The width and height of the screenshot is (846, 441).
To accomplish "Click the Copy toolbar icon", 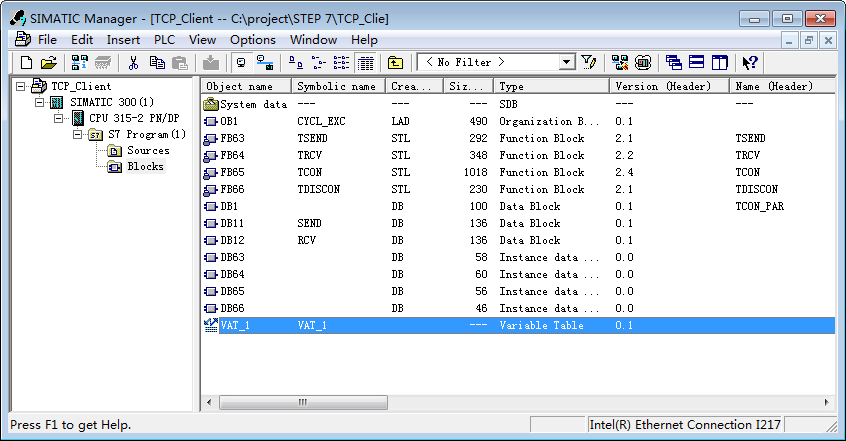I will point(157,63).
